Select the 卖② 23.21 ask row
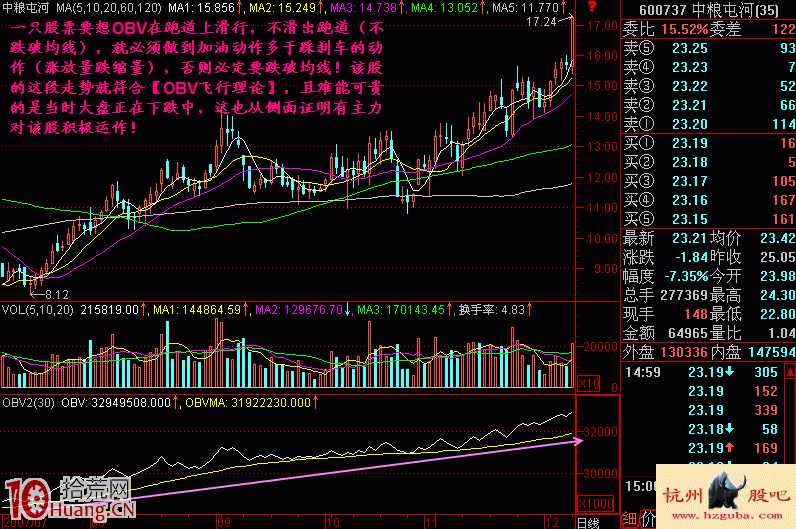 (x=709, y=105)
